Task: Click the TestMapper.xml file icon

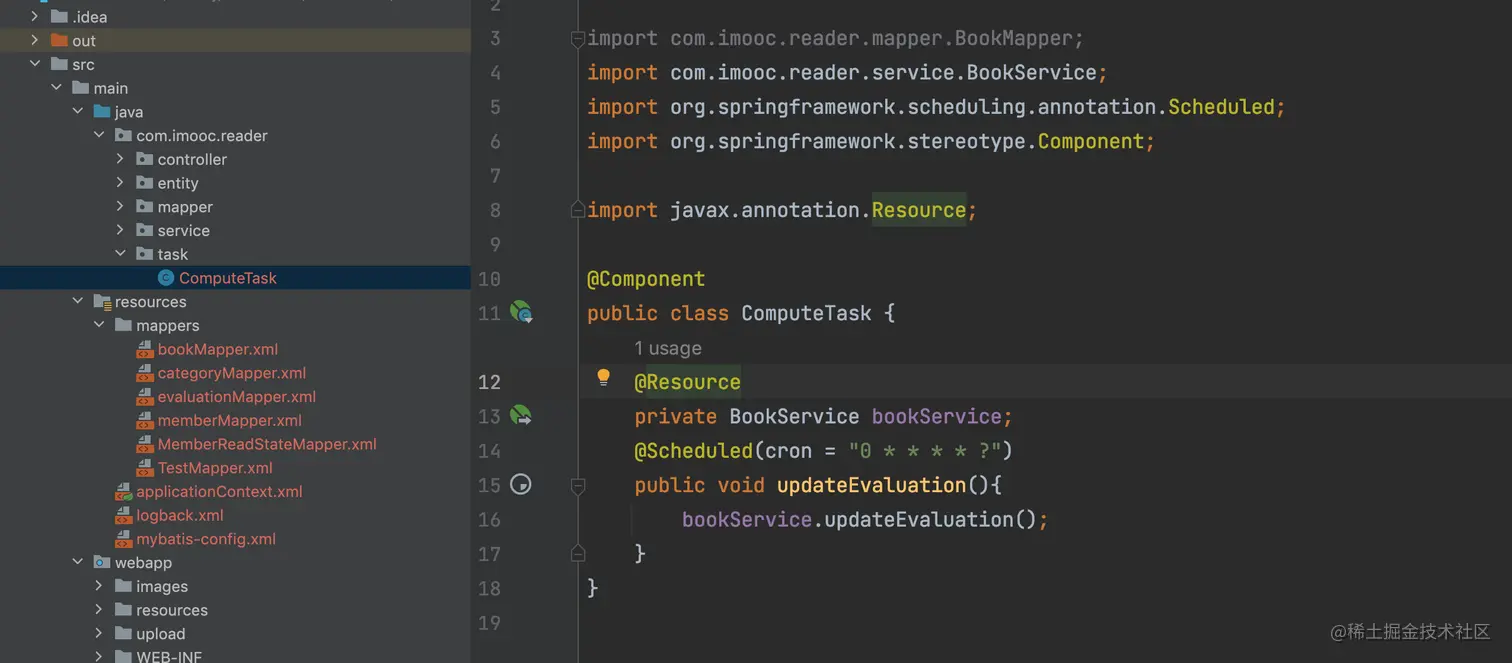Action: click(145, 468)
